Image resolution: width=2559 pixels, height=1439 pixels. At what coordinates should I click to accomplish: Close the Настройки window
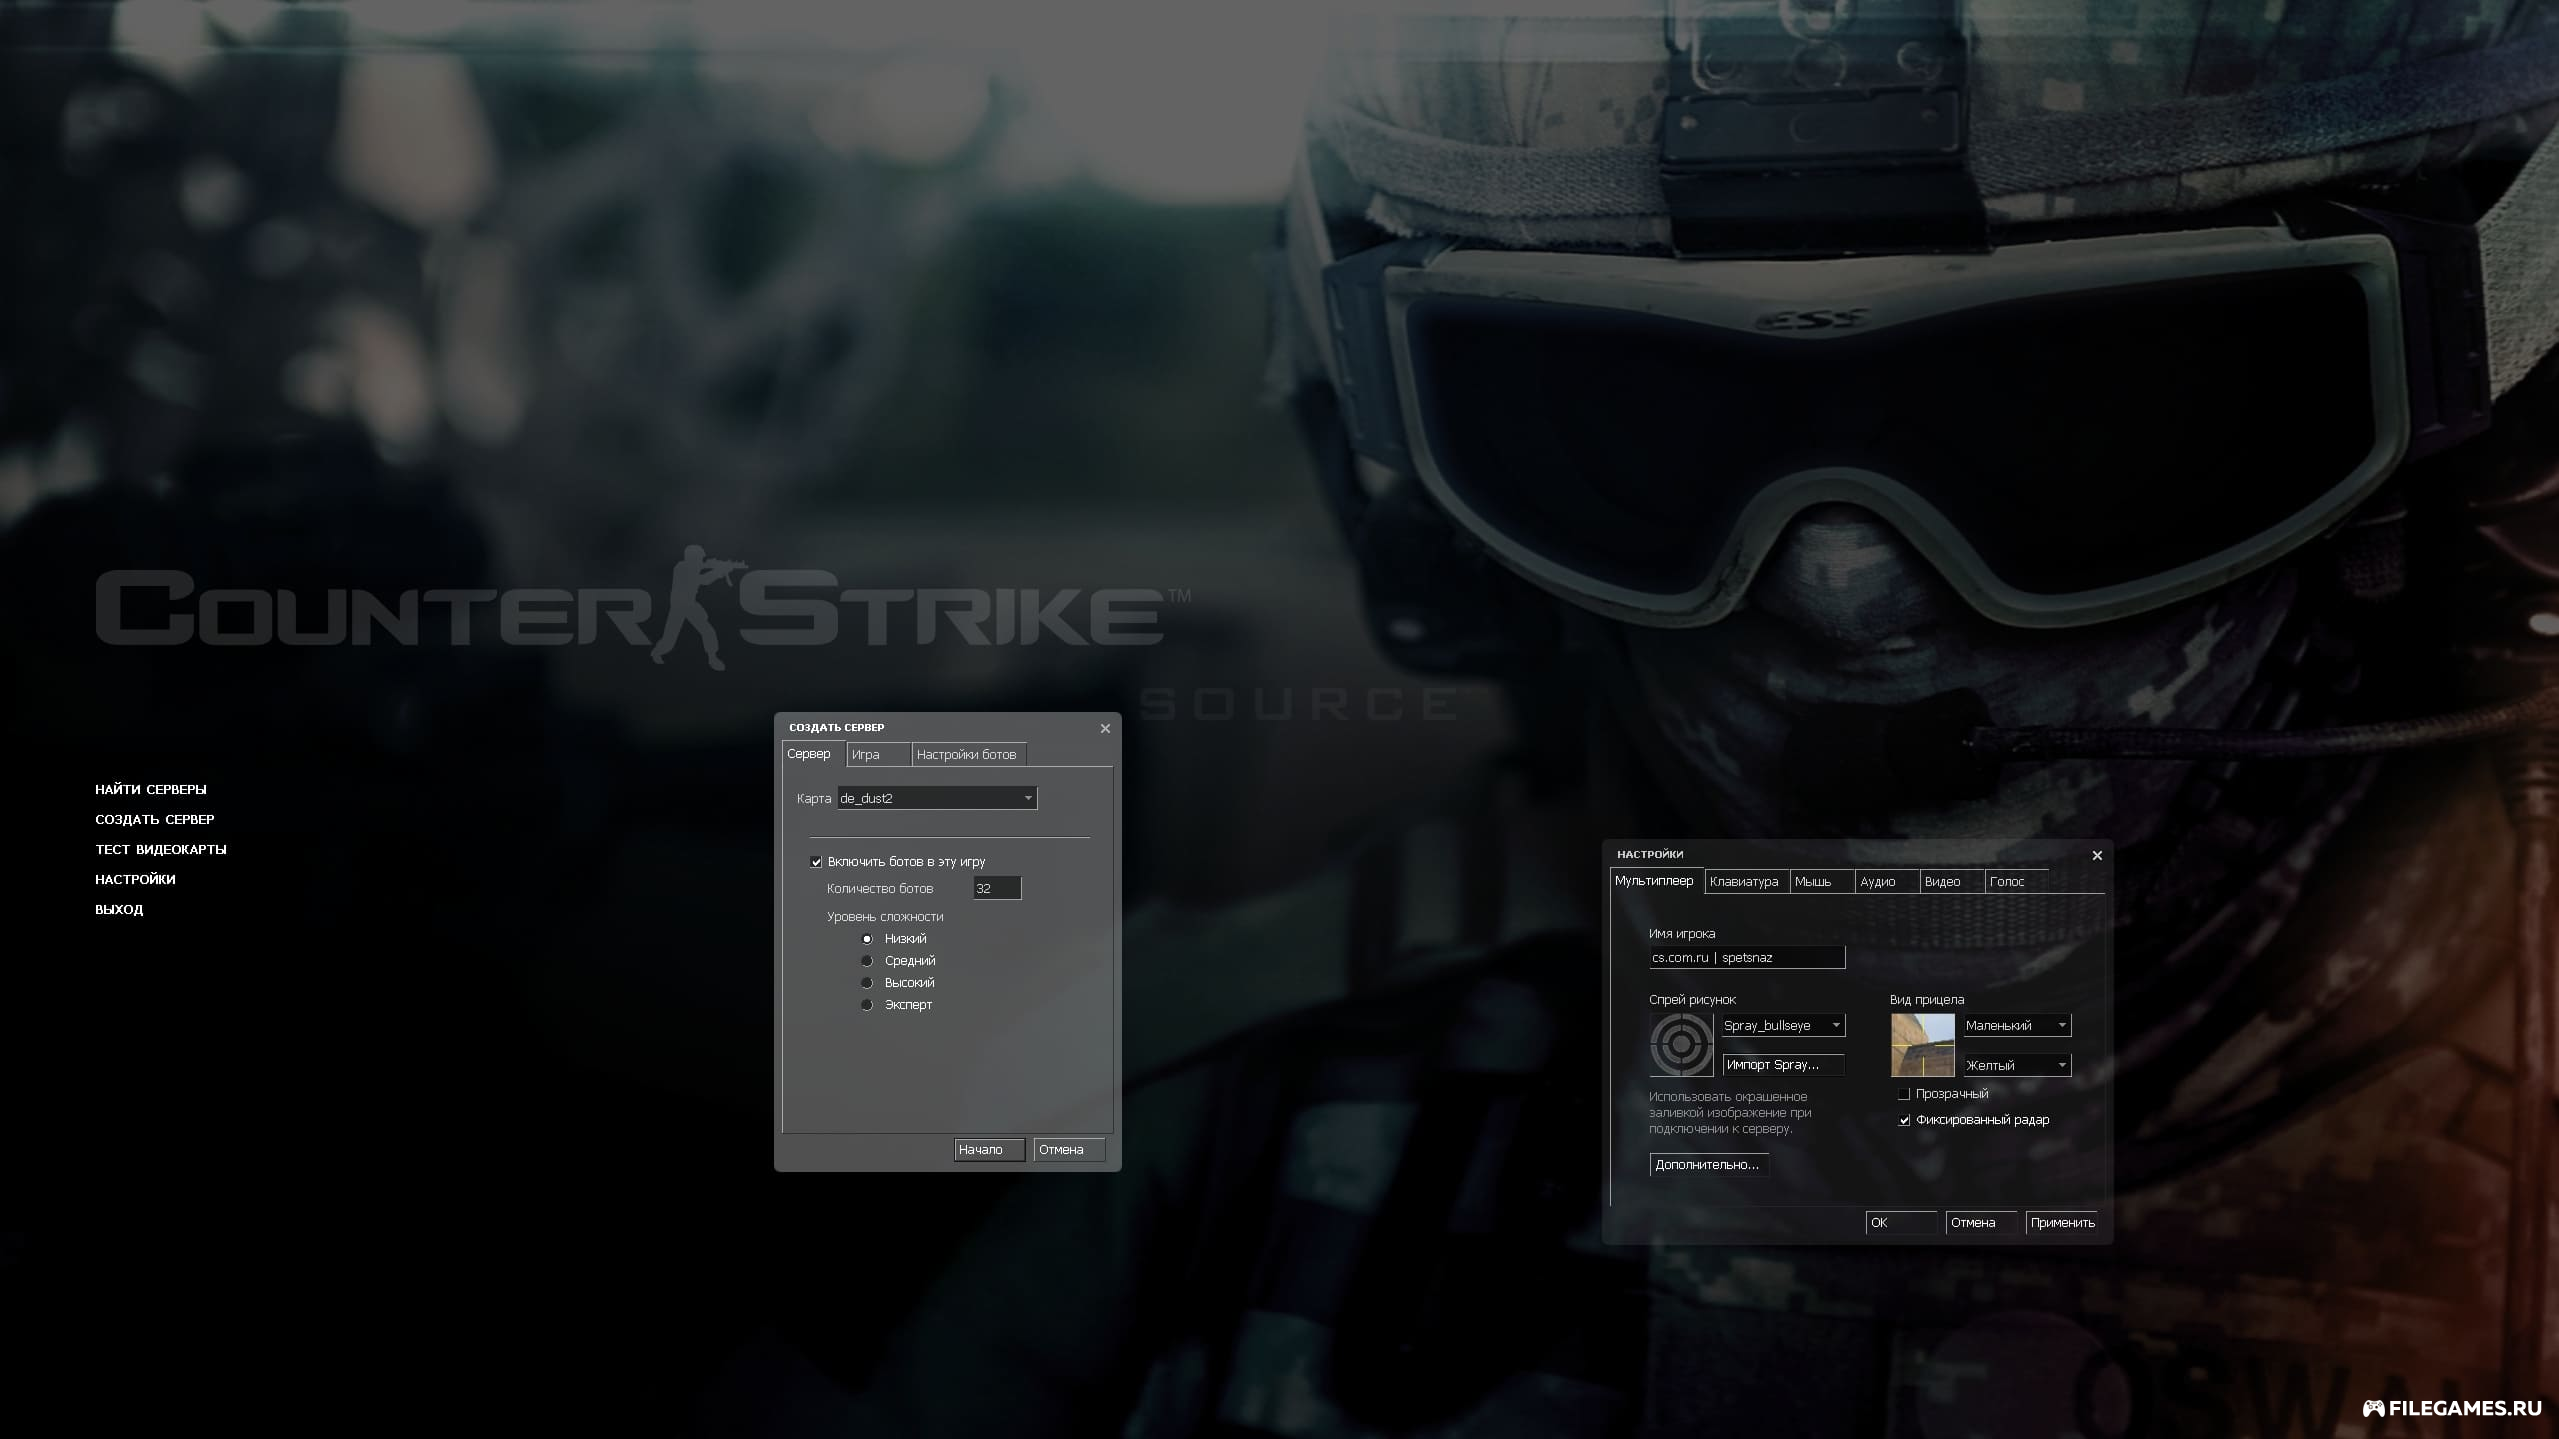[2097, 855]
